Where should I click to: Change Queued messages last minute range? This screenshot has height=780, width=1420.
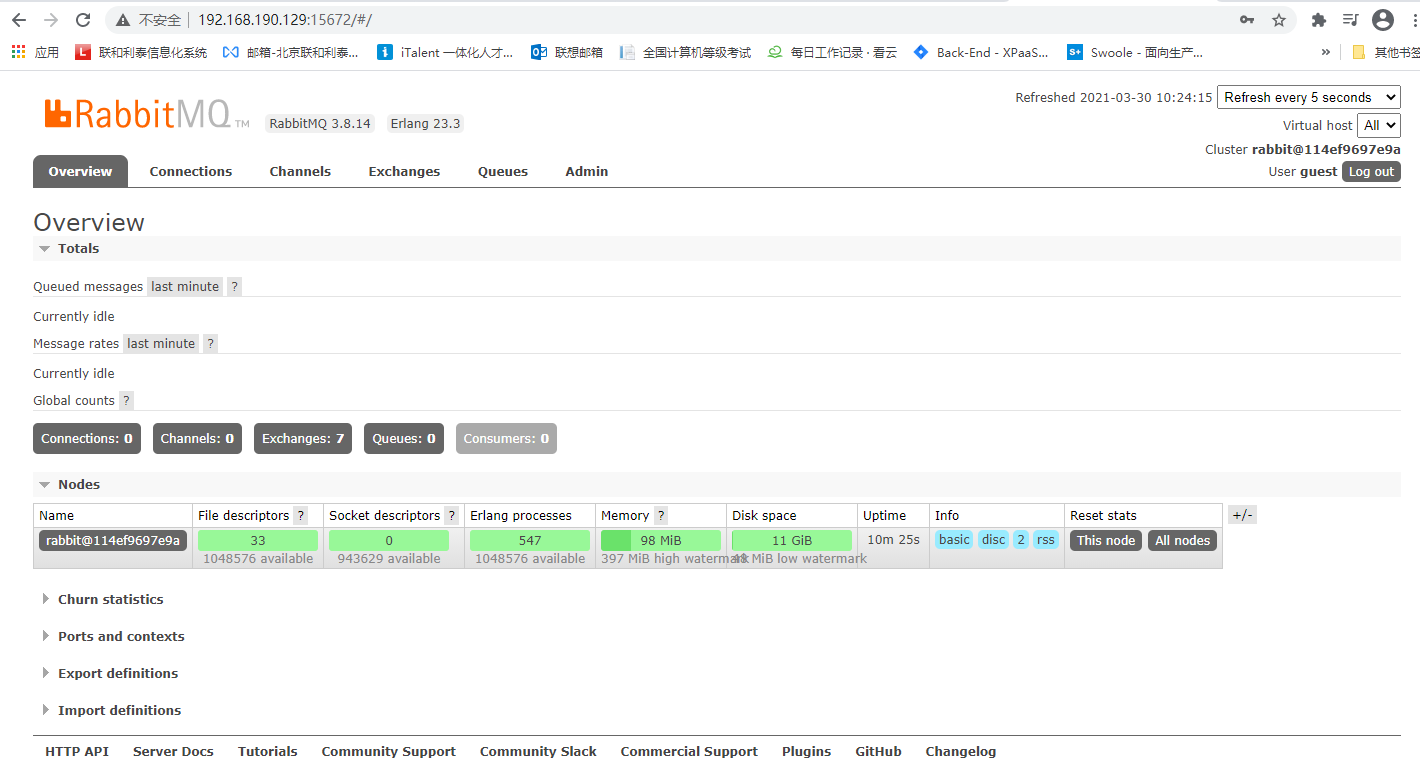click(x=185, y=287)
